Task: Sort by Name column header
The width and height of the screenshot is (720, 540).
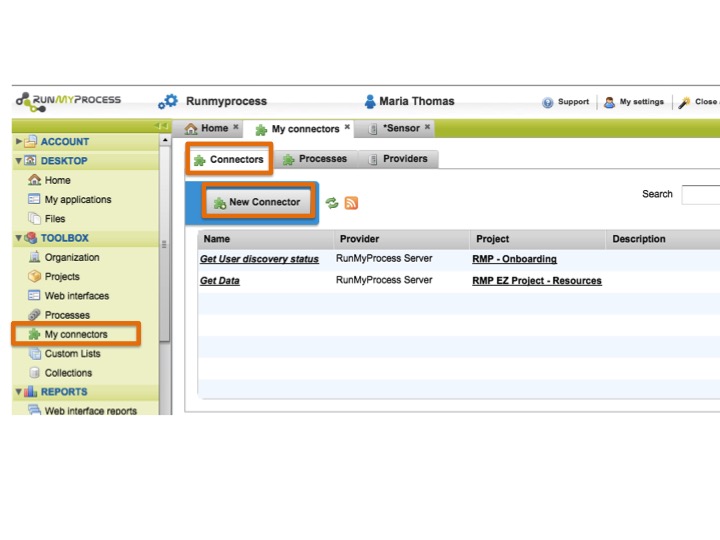Action: tap(265, 239)
